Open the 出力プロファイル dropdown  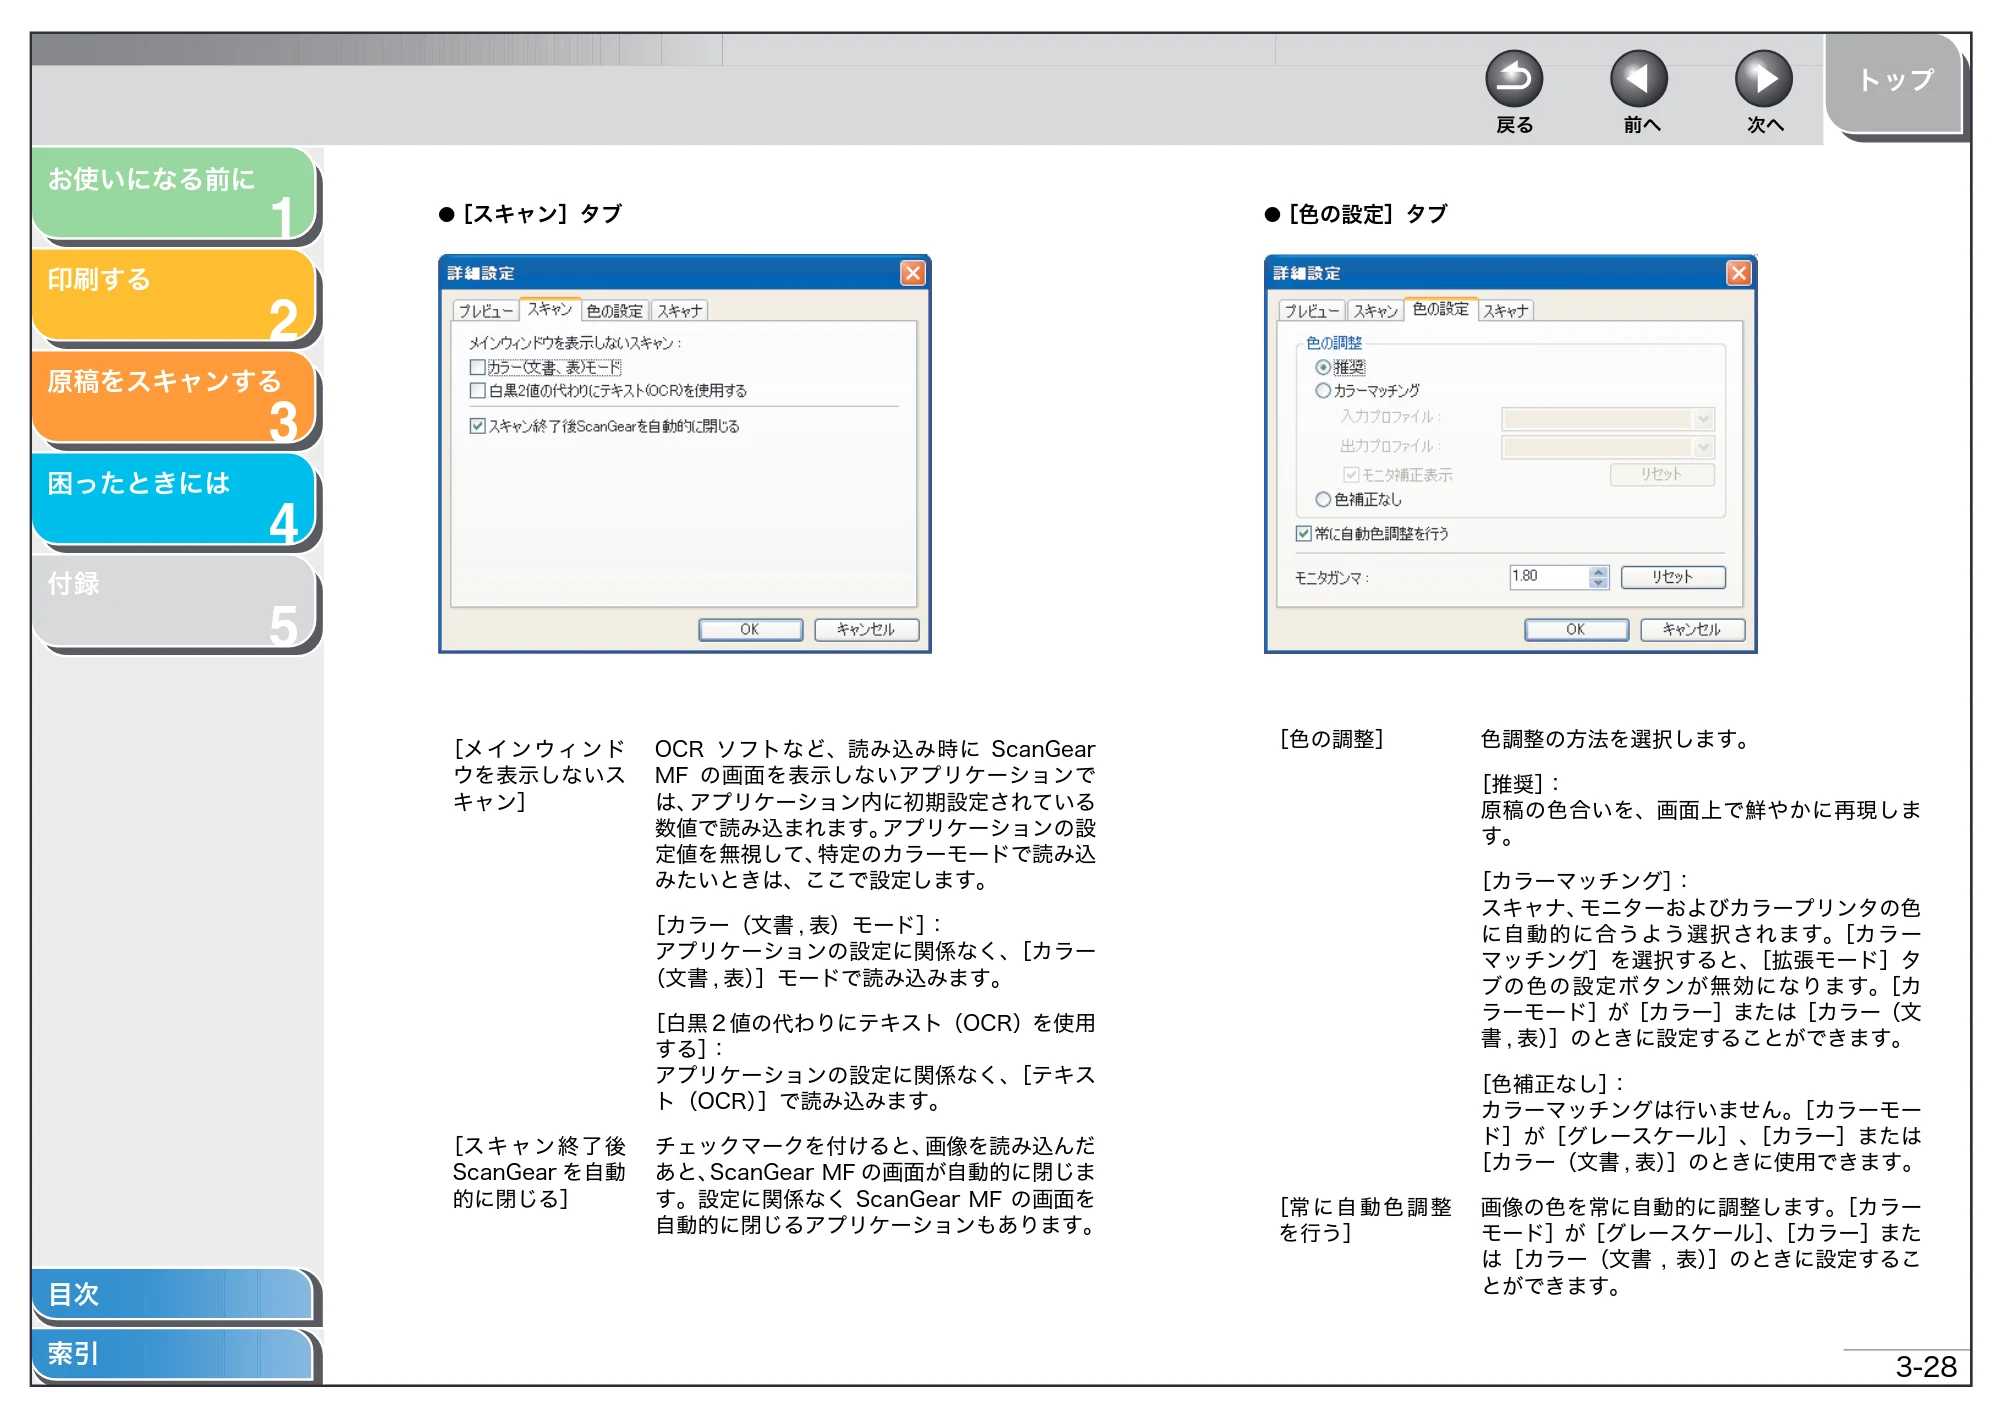coord(1607,446)
